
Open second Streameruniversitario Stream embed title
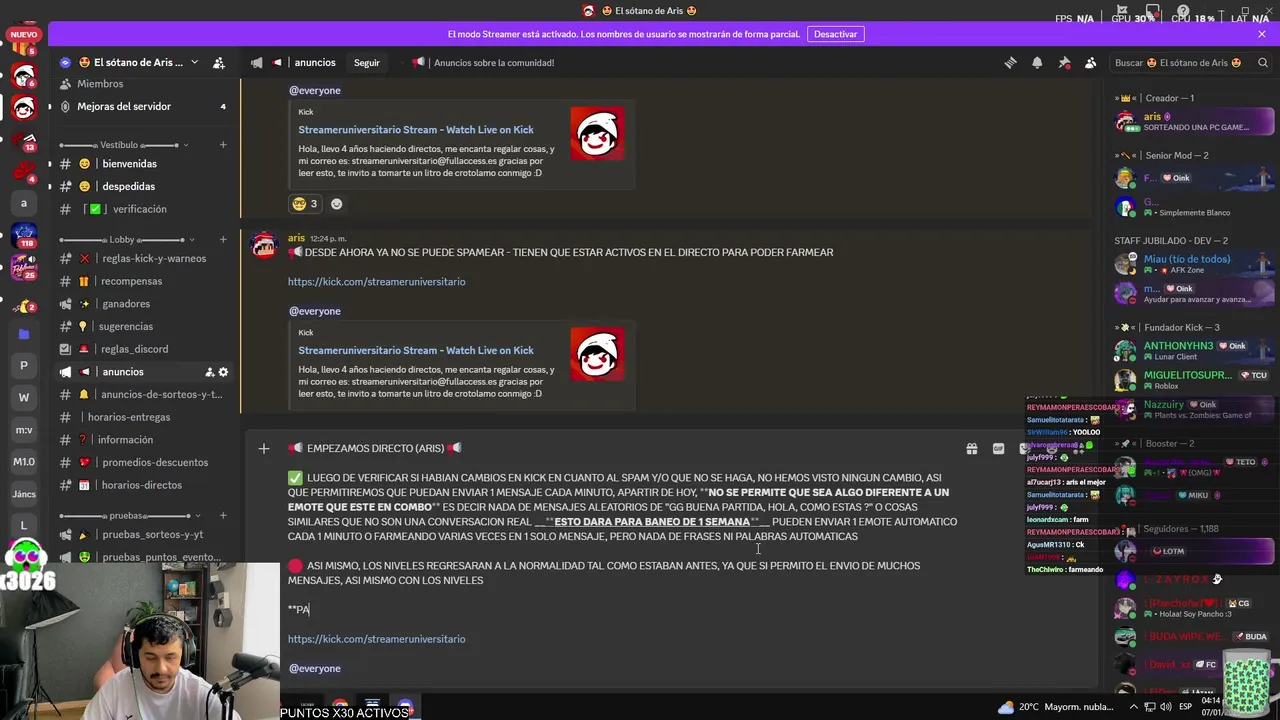pos(415,350)
